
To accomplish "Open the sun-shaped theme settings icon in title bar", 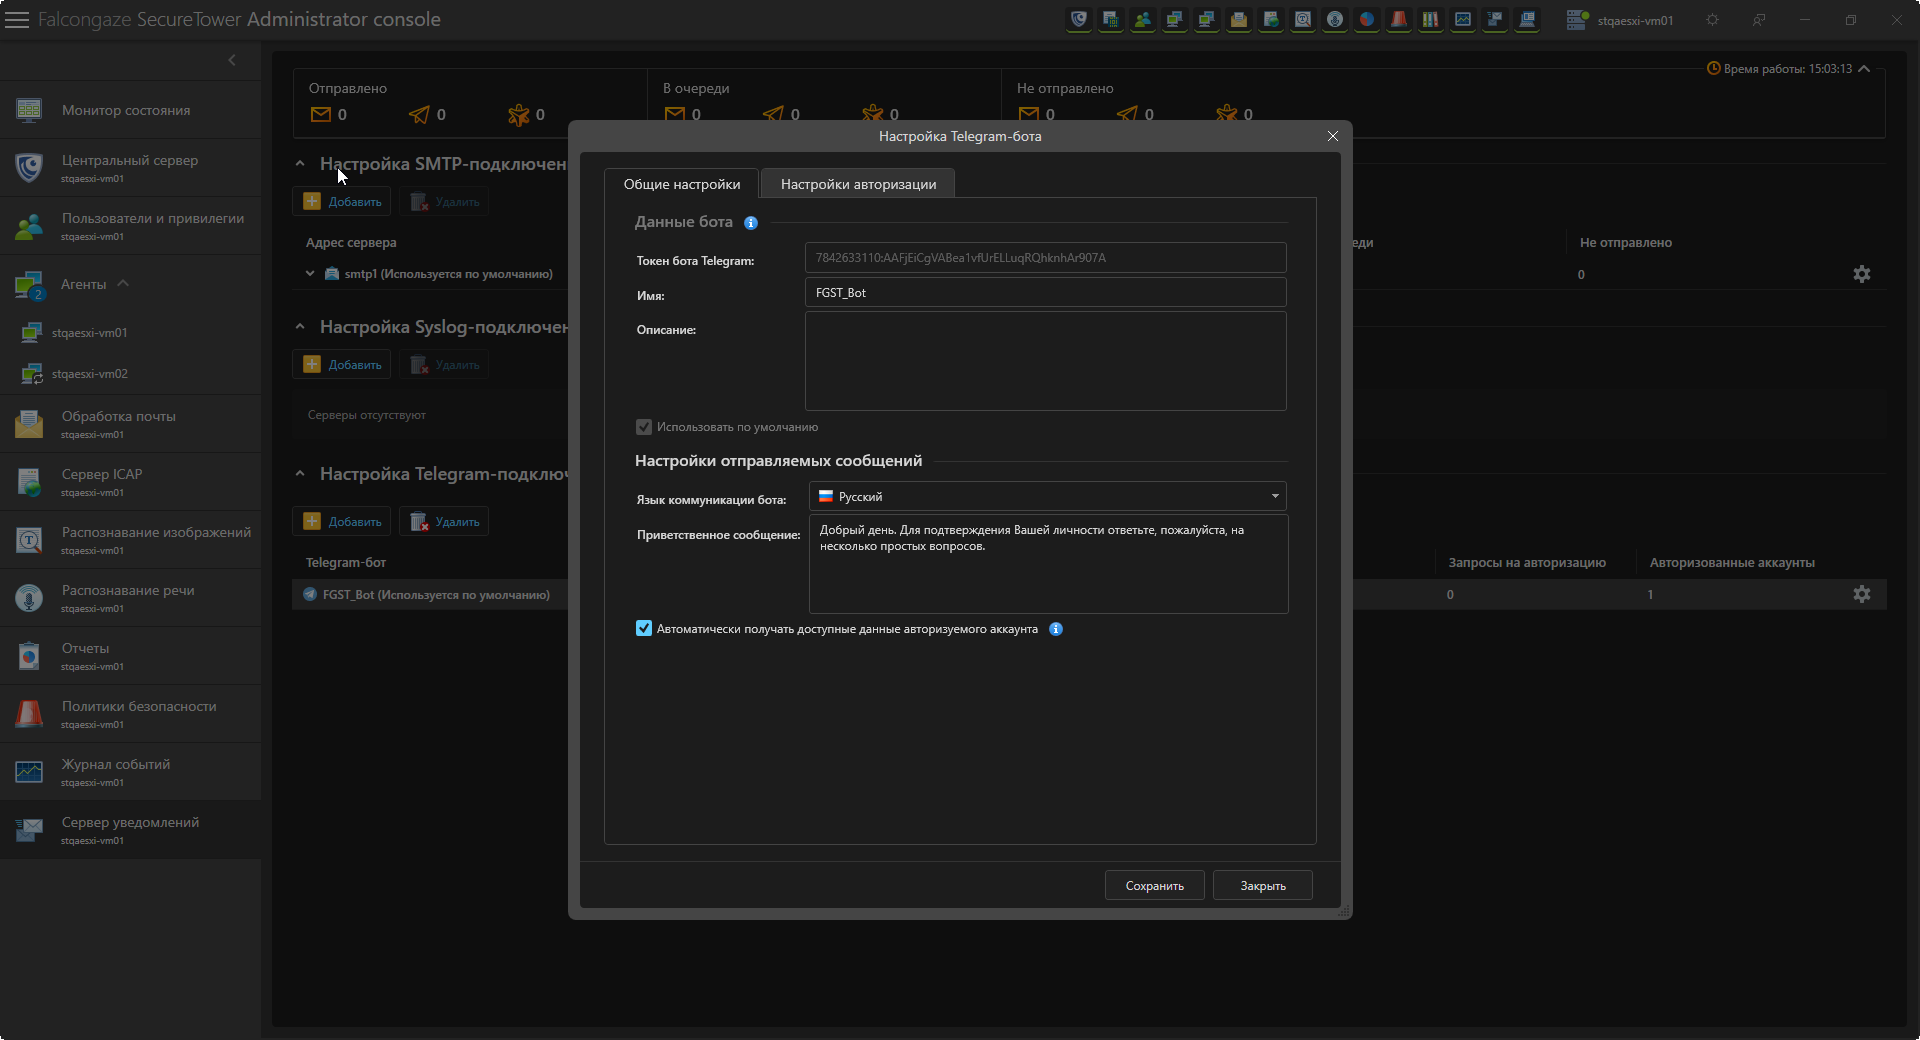I will click(1713, 20).
